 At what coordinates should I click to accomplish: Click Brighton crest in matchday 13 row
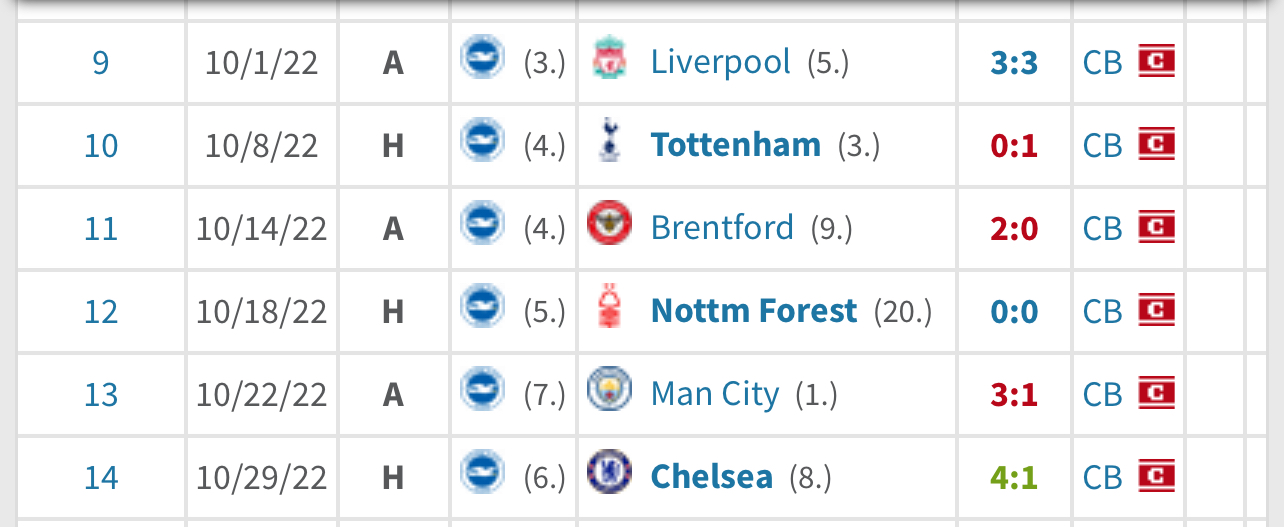tap(482, 389)
